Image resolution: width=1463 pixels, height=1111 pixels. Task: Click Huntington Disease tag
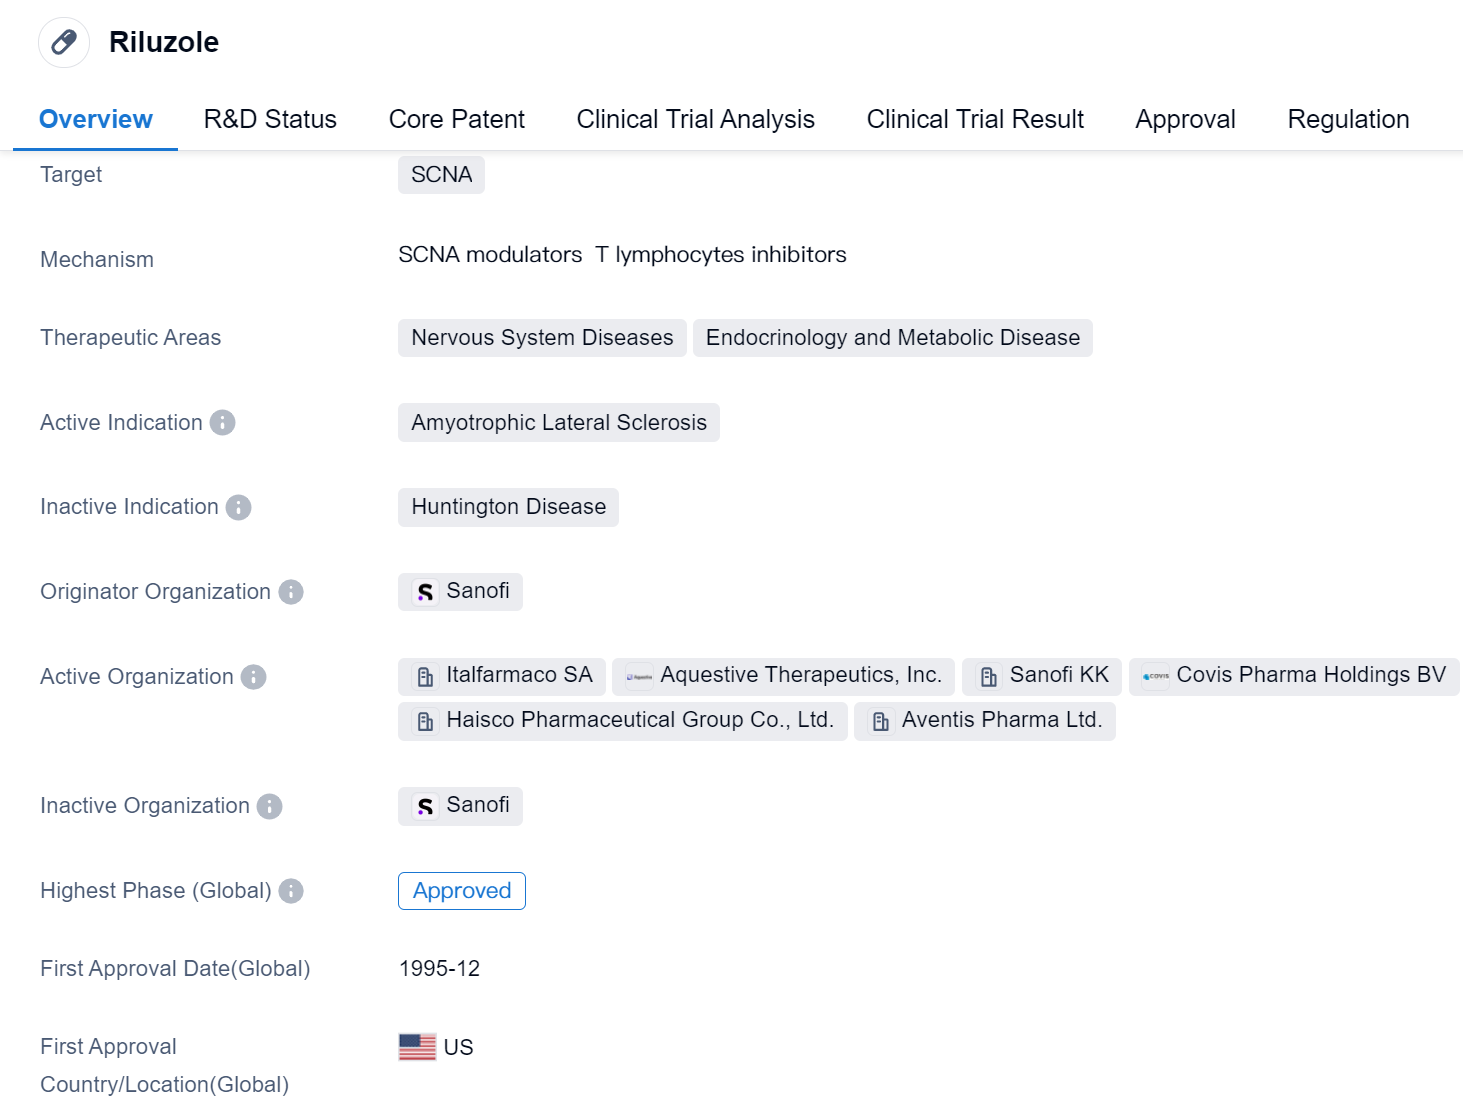[x=508, y=507]
